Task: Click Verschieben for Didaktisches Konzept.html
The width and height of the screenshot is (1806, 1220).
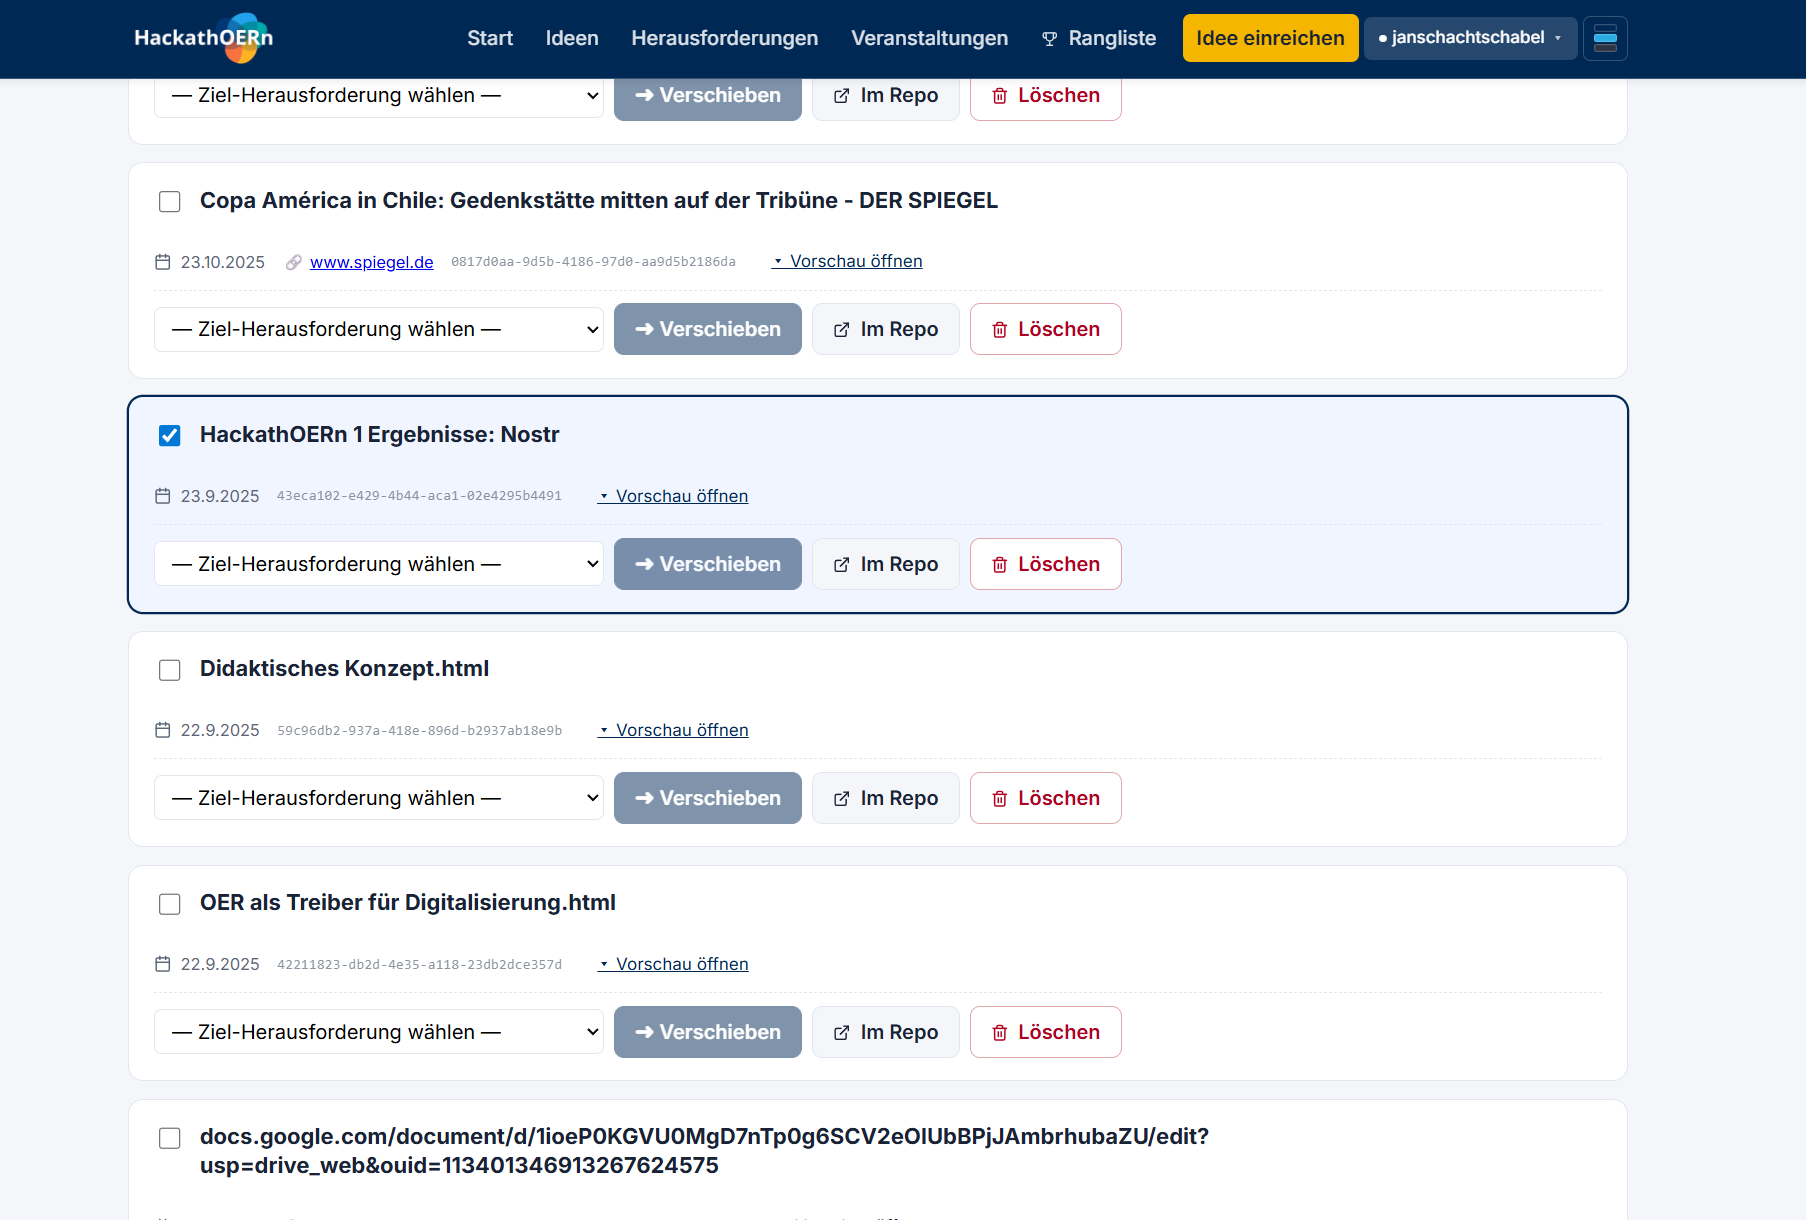Action: tap(708, 798)
